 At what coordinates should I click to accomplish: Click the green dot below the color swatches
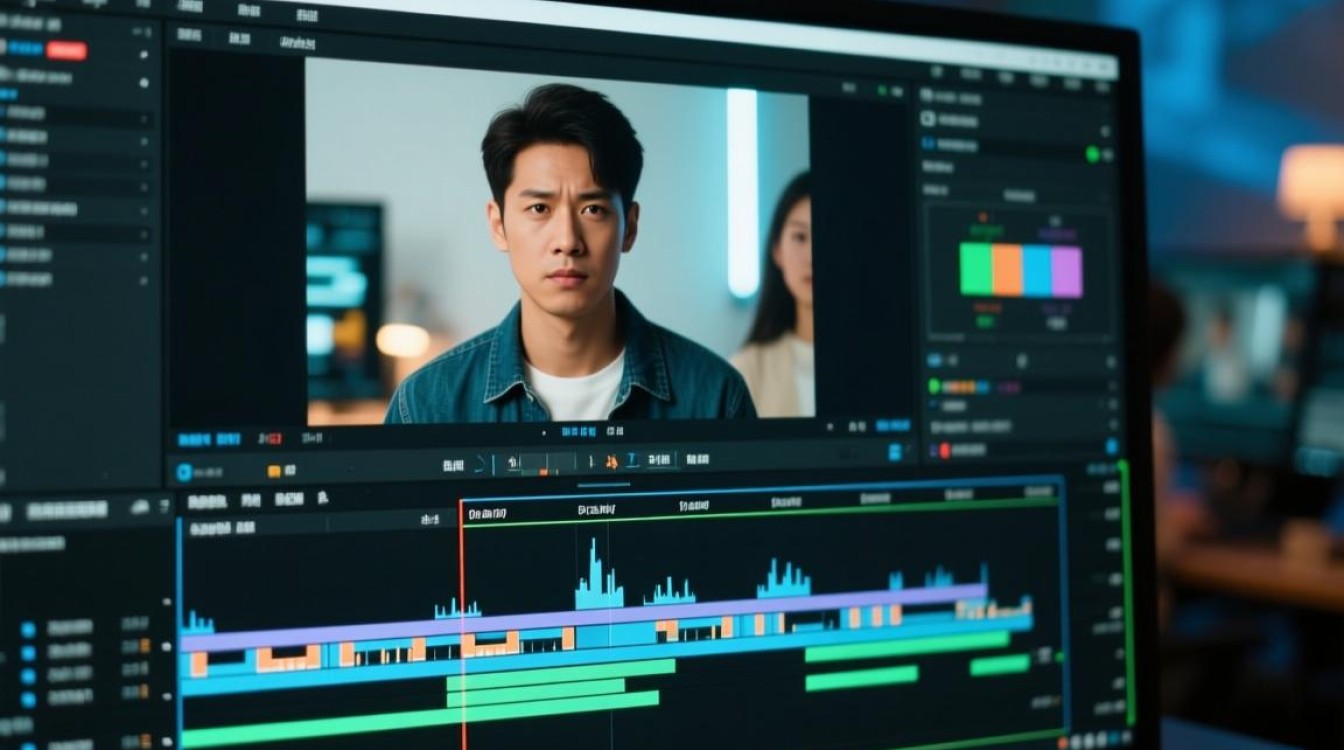[x=934, y=386]
